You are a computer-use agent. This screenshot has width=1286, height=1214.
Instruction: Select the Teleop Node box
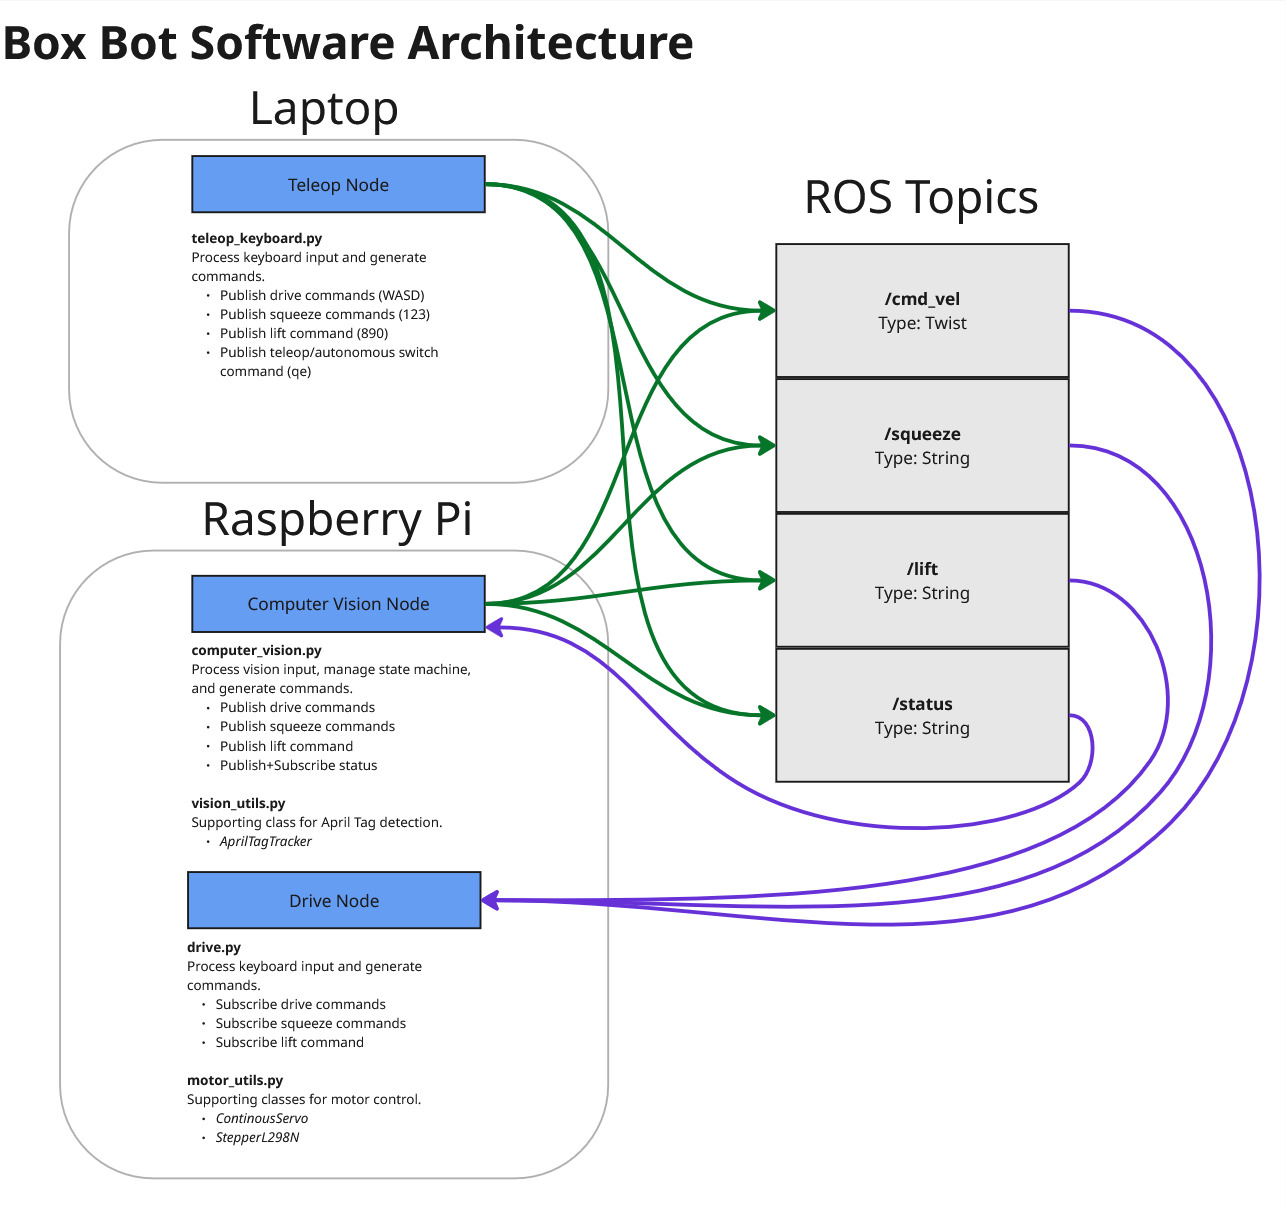pos(337,184)
